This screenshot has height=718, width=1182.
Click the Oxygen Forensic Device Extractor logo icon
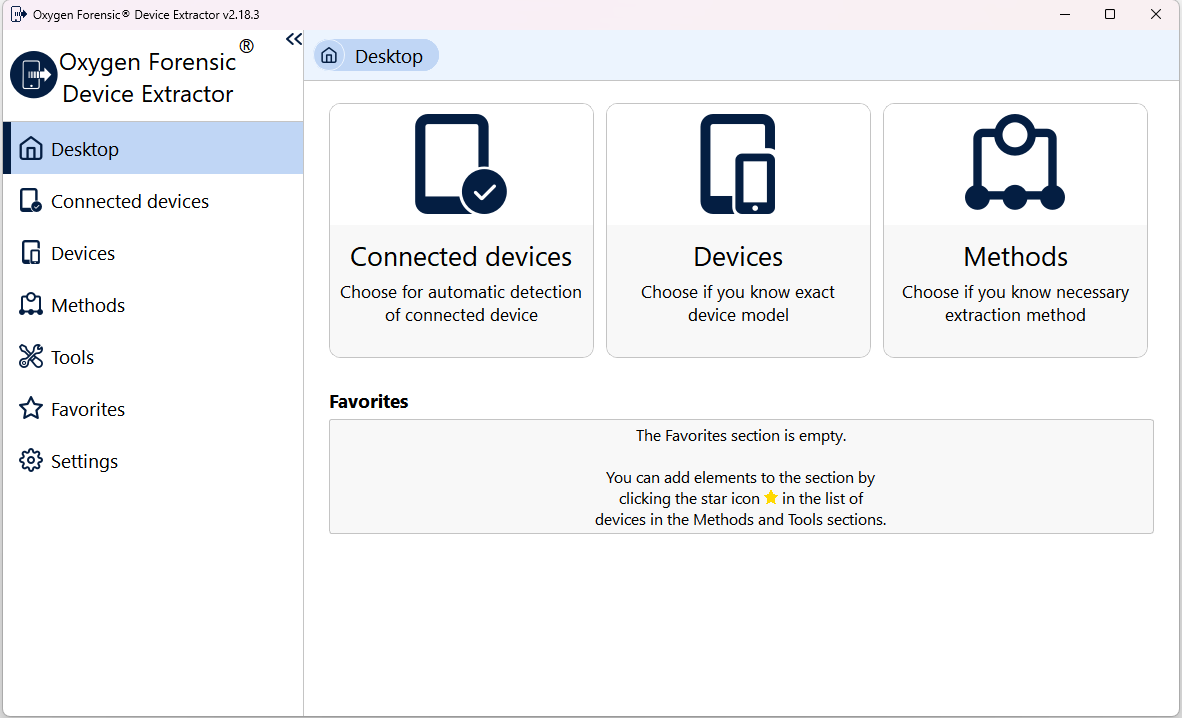pyautogui.click(x=34, y=75)
